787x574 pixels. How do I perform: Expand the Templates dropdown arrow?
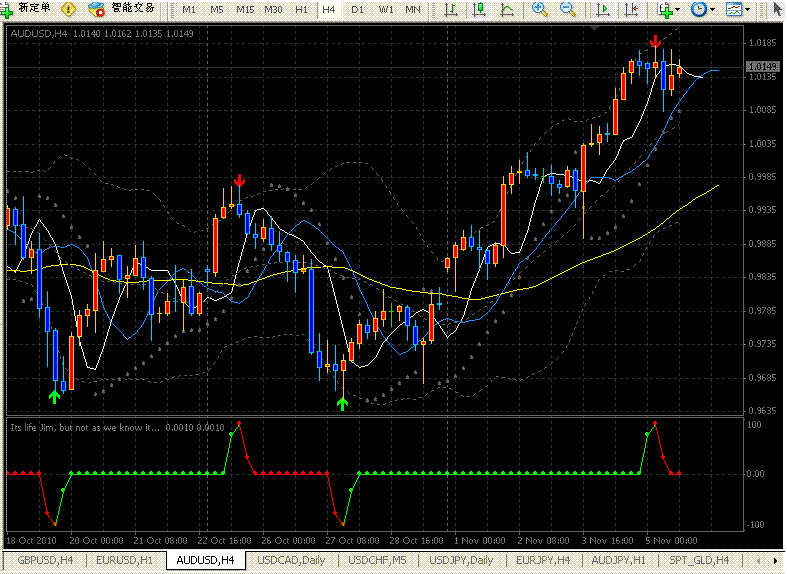[x=747, y=10]
